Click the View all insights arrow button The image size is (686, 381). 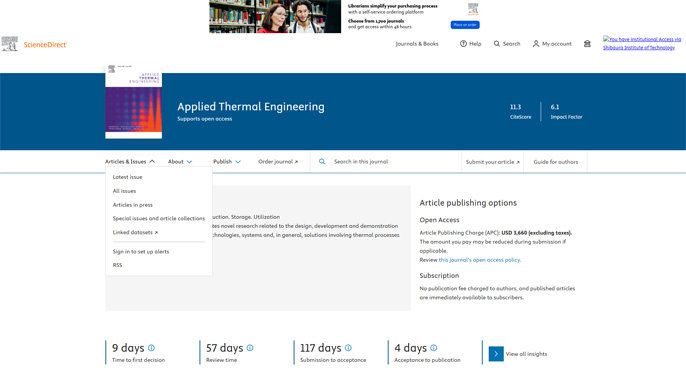click(496, 354)
